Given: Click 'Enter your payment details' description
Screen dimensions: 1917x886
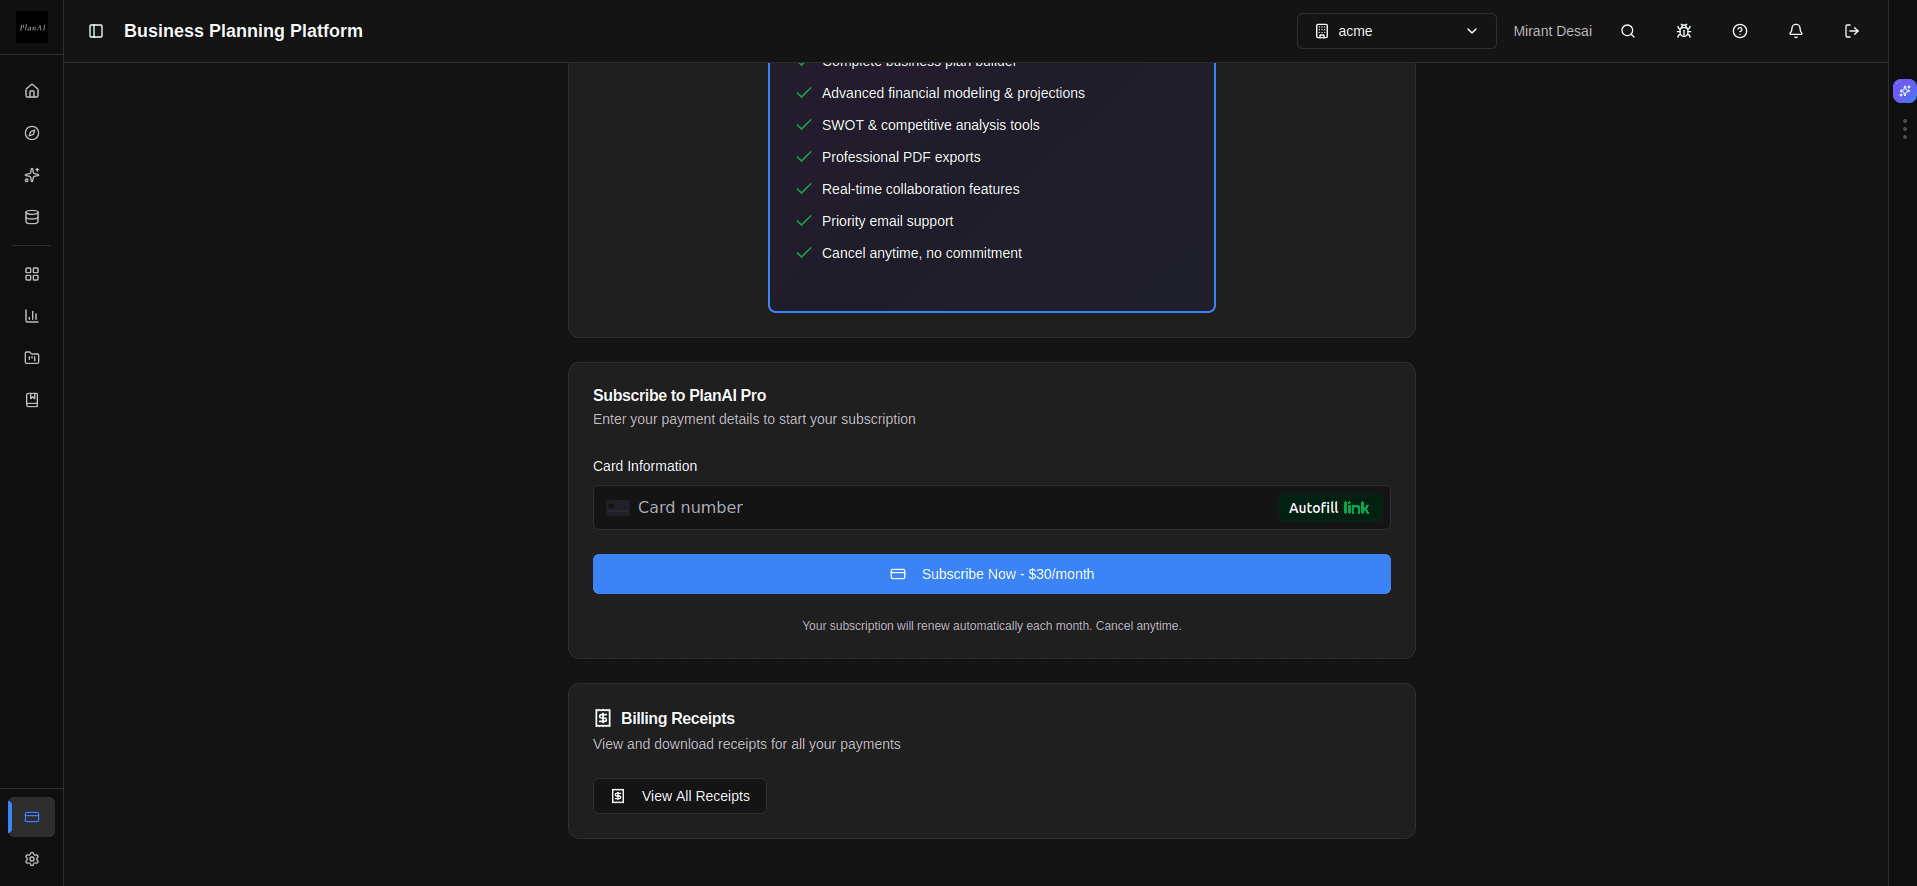Looking at the screenshot, I should pos(754,419).
